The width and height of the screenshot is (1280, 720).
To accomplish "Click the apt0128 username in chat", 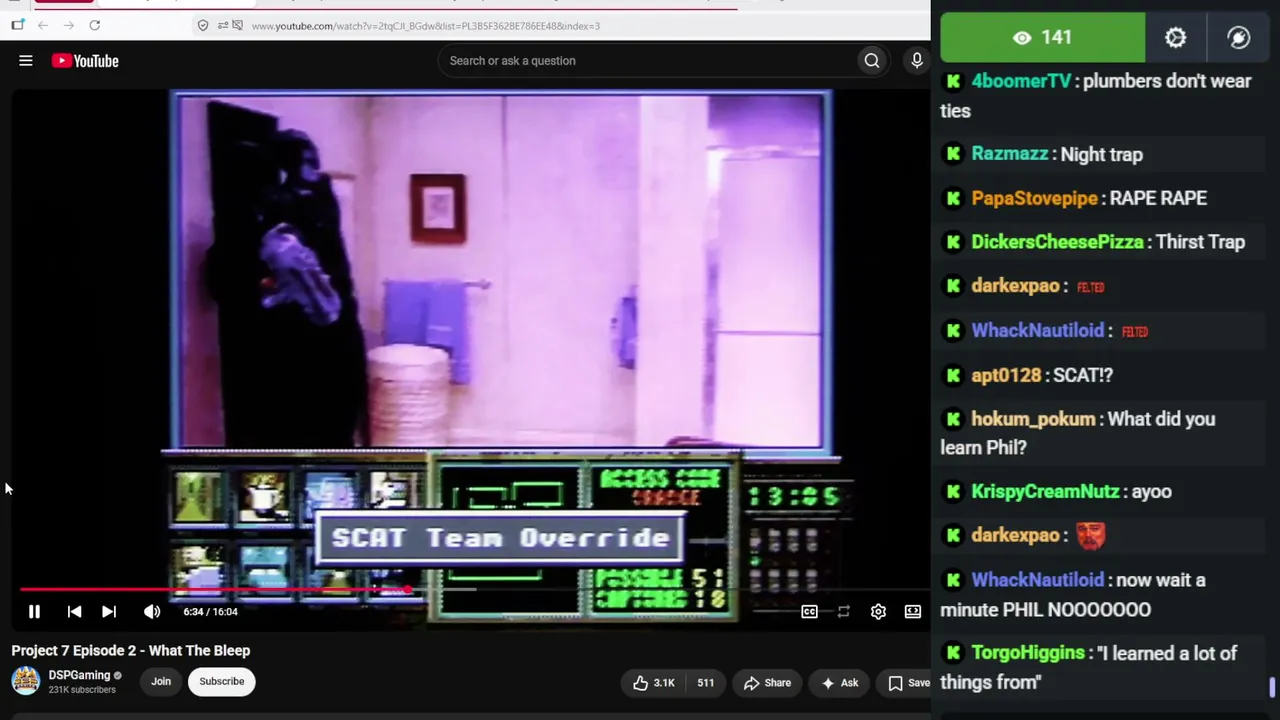I will [1006, 375].
